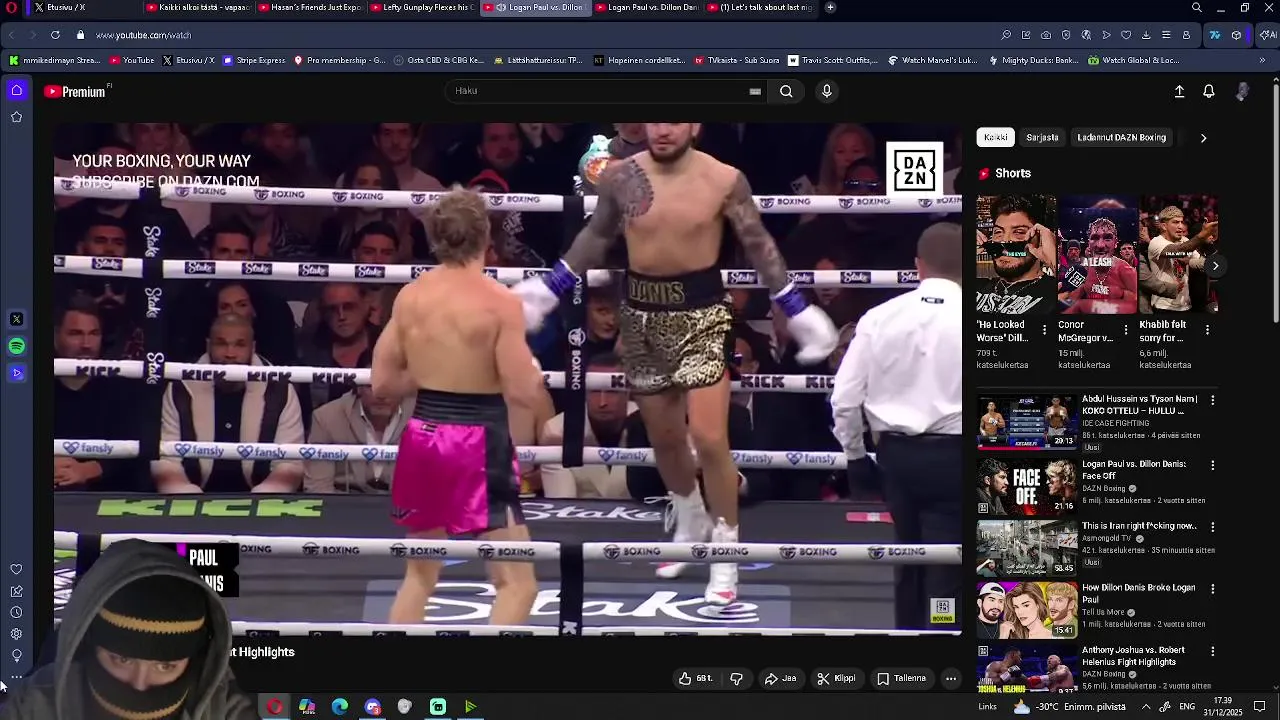1280x720 pixels.
Task: Reload the page with the refresh icon
Action: pyautogui.click(x=55, y=35)
